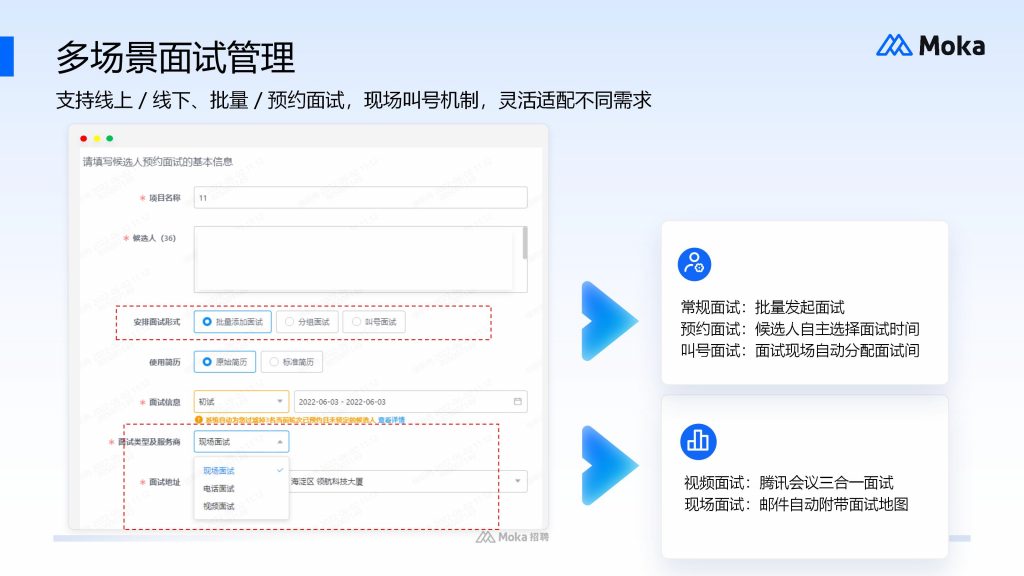The image size is (1024, 576).
Task: Click the blue bar chart icon in the lower card
Action: tap(698, 441)
